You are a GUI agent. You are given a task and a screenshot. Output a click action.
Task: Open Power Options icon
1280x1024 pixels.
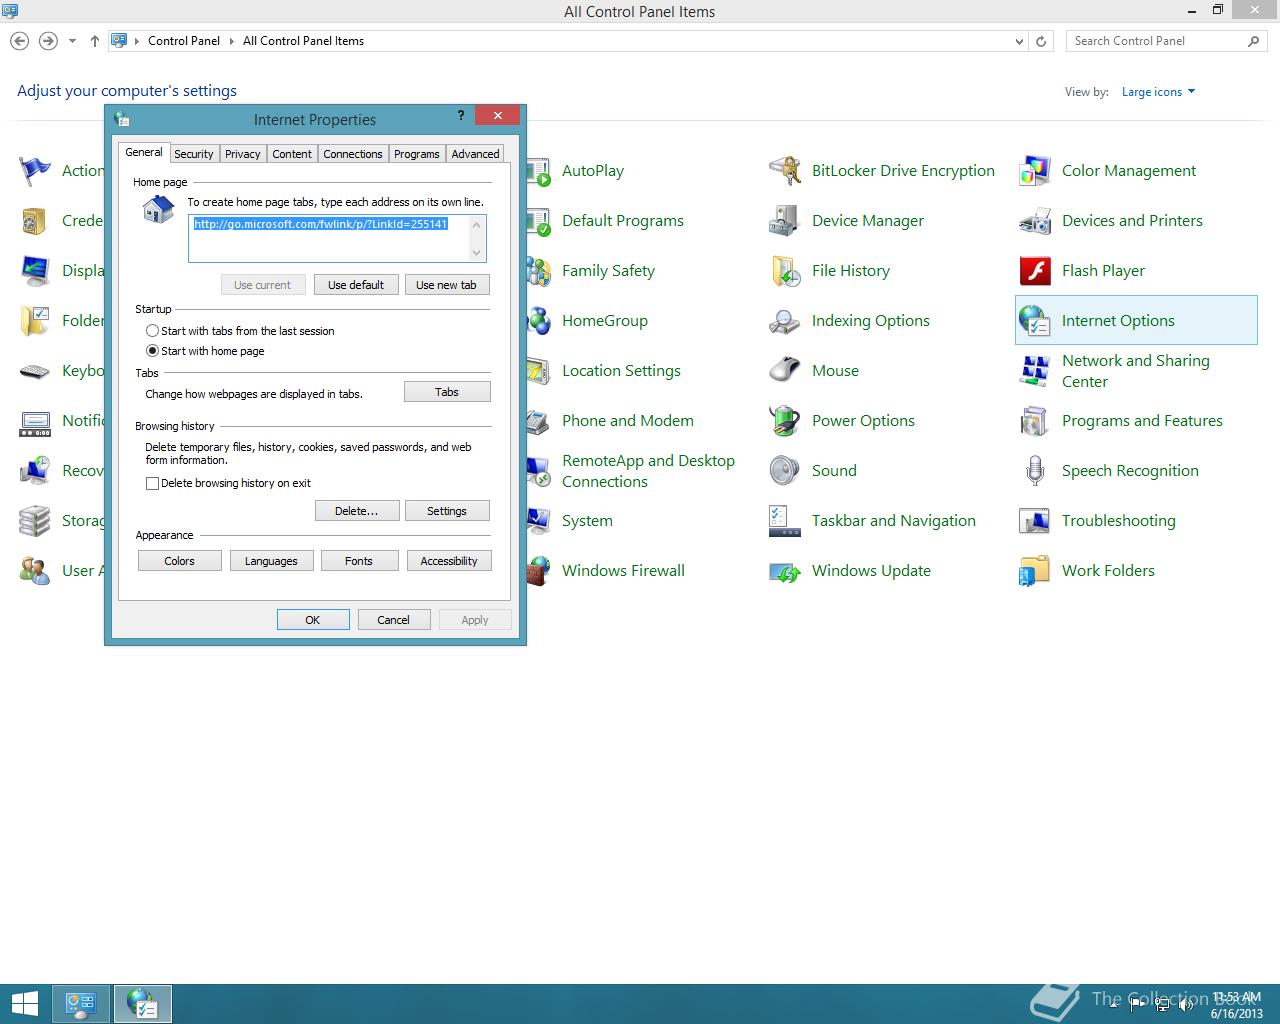click(x=785, y=421)
